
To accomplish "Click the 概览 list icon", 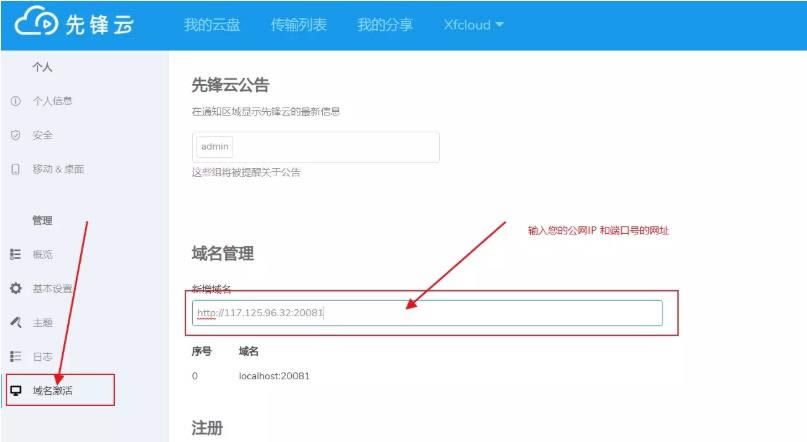I will click(x=15, y=255).
